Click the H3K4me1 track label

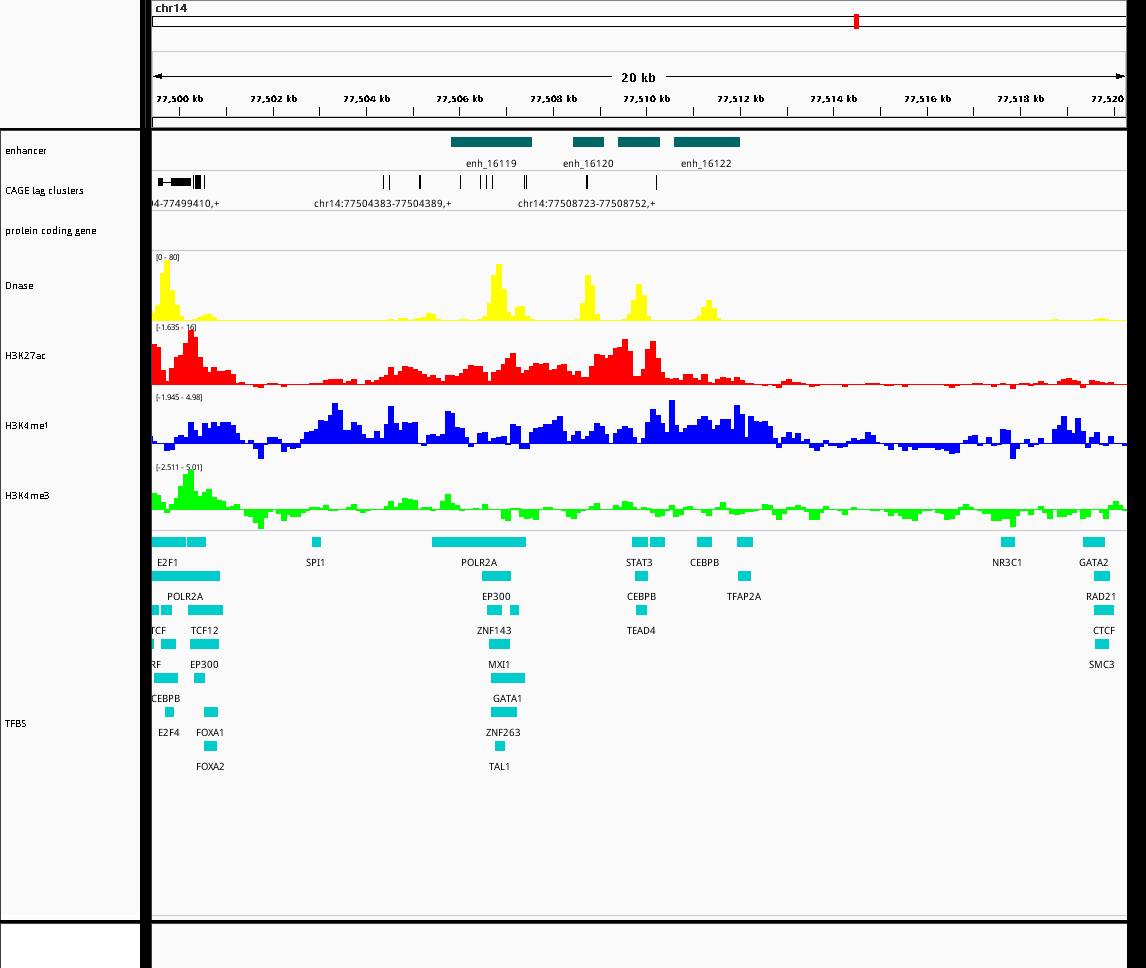pyautogui.click(x=27, y=426)
